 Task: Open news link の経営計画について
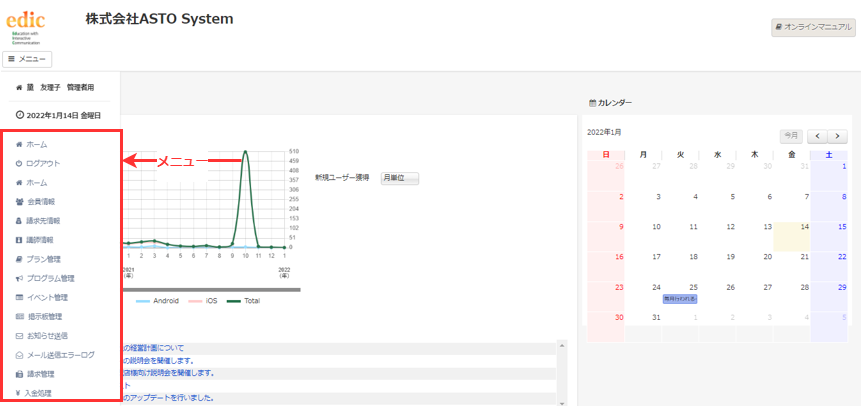(154, 348)
